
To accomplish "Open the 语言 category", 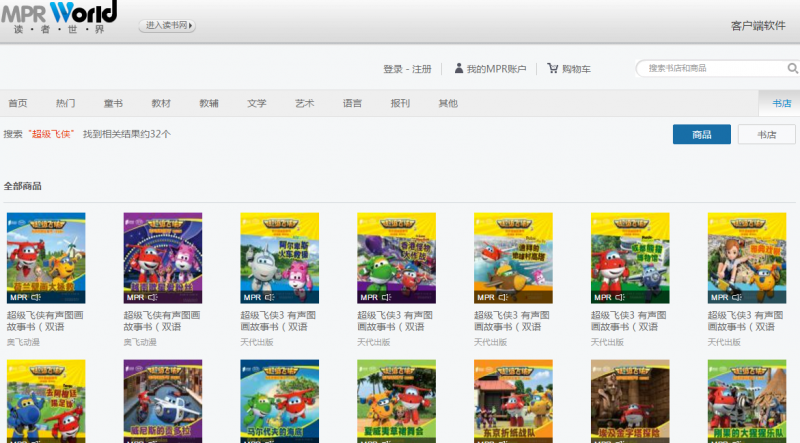I will [353, 103].
